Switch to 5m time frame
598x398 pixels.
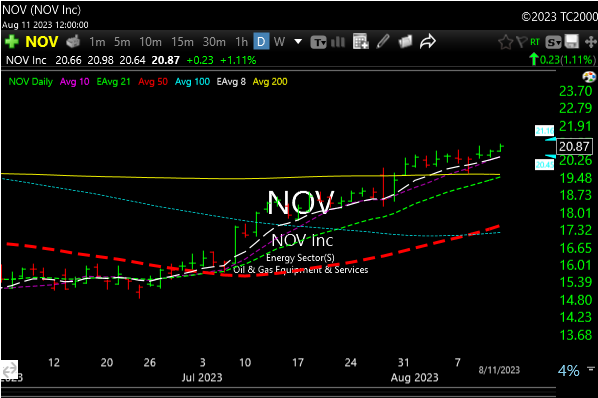click(122, 42)
